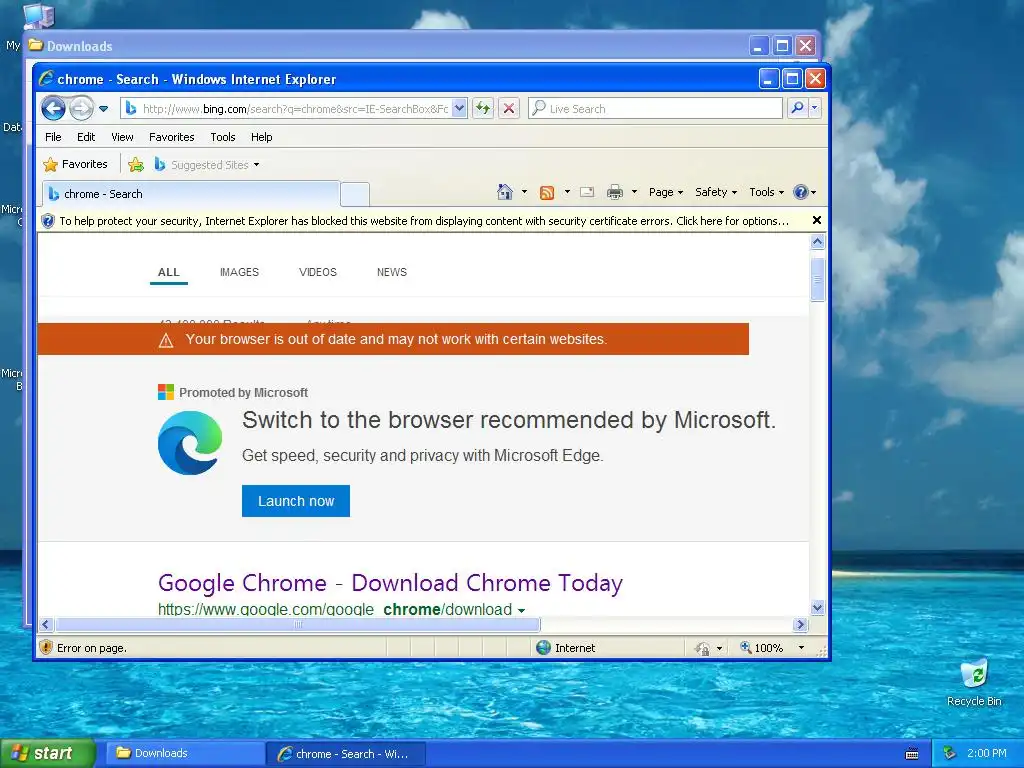Viewport: 1024px width, 768px height.
Task: Open the Recycle Bin desktop icon
Action: tap(974, 682)
